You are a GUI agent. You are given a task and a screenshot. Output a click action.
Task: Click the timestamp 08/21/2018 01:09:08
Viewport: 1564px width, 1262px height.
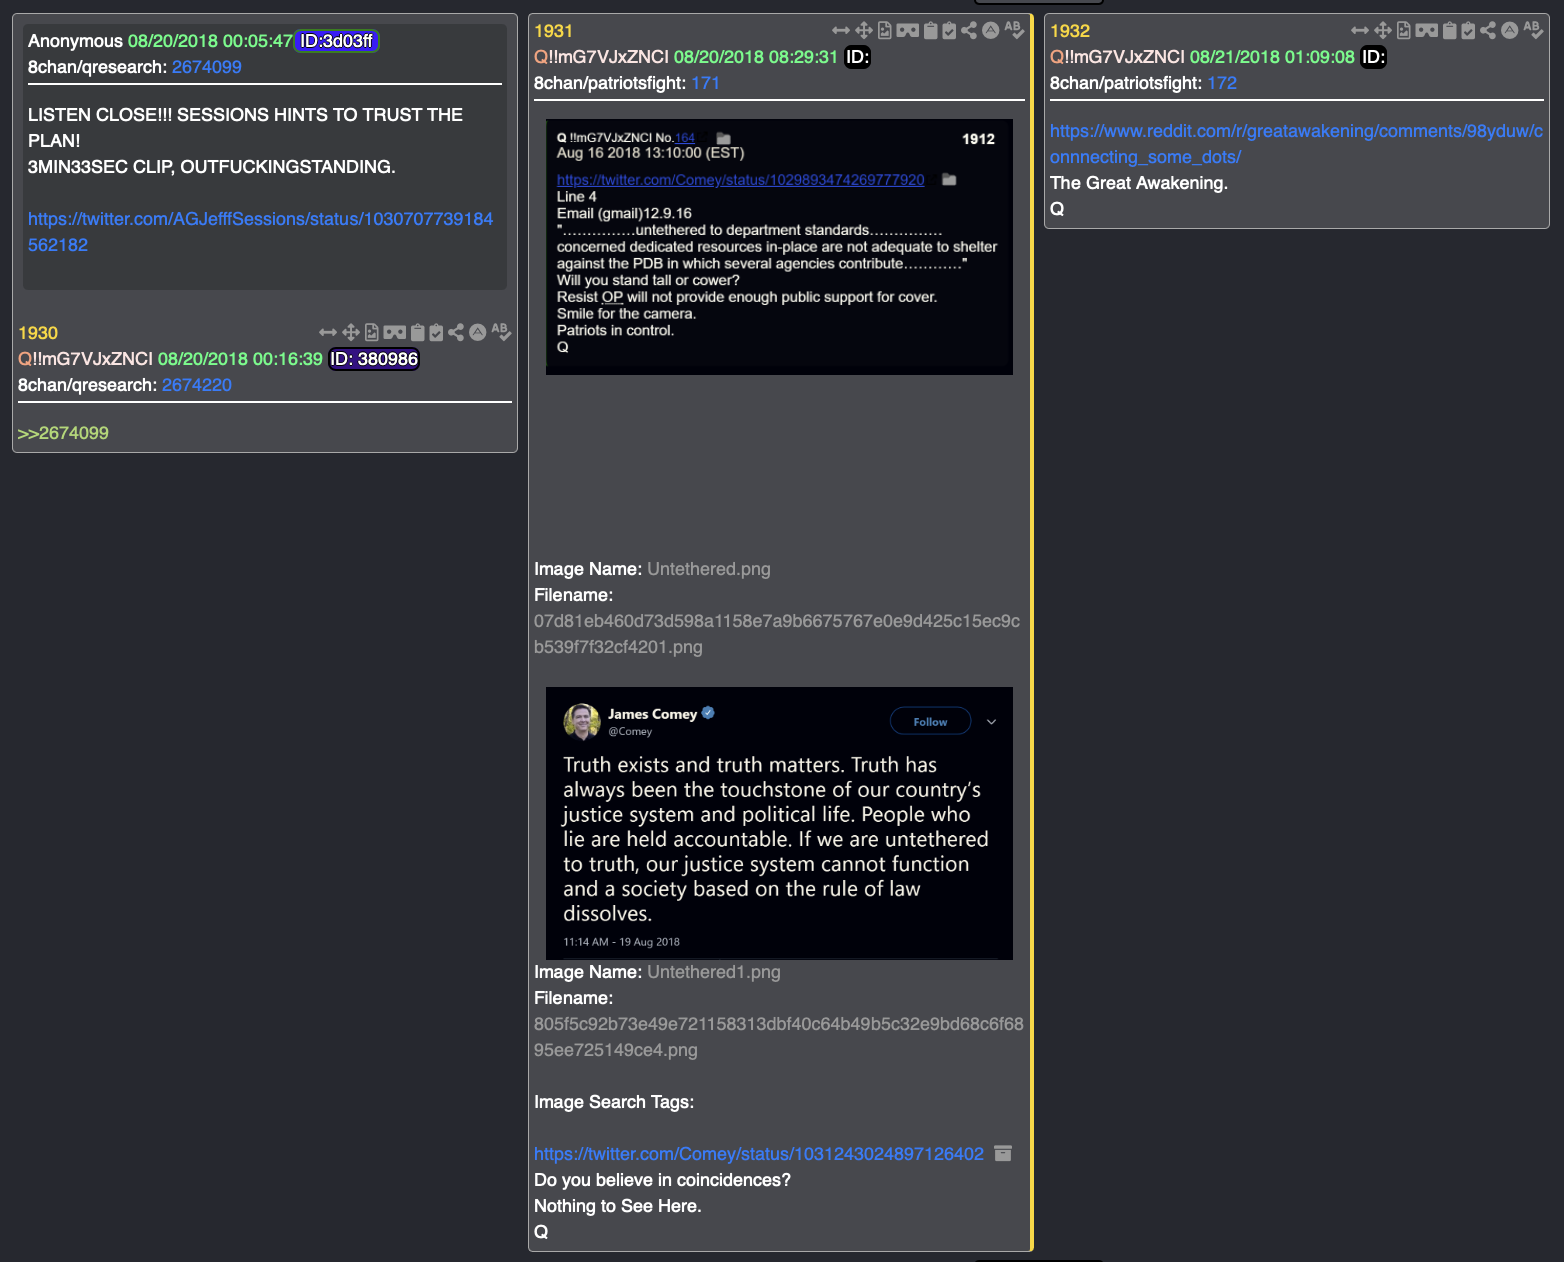[1272, 57]
